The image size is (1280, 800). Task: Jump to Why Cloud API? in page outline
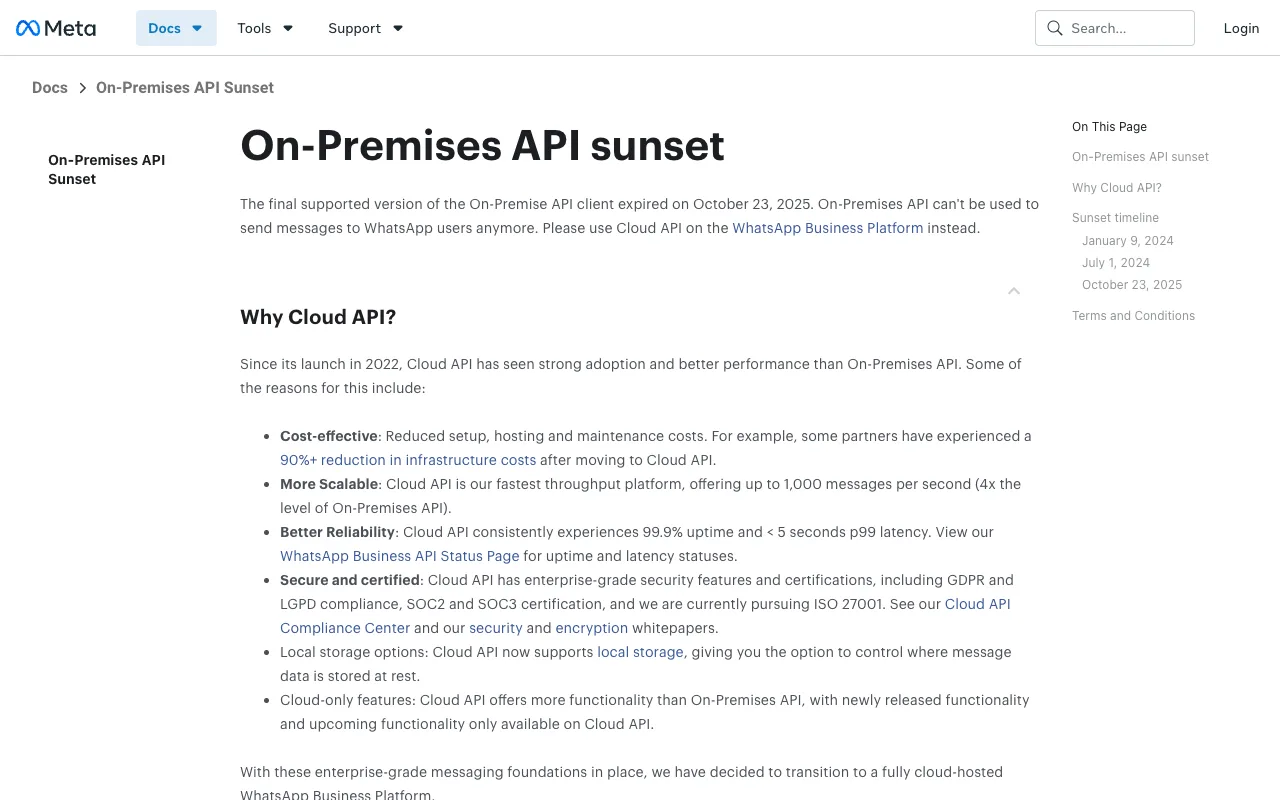pyautogui.click(x=1117, y=188)
